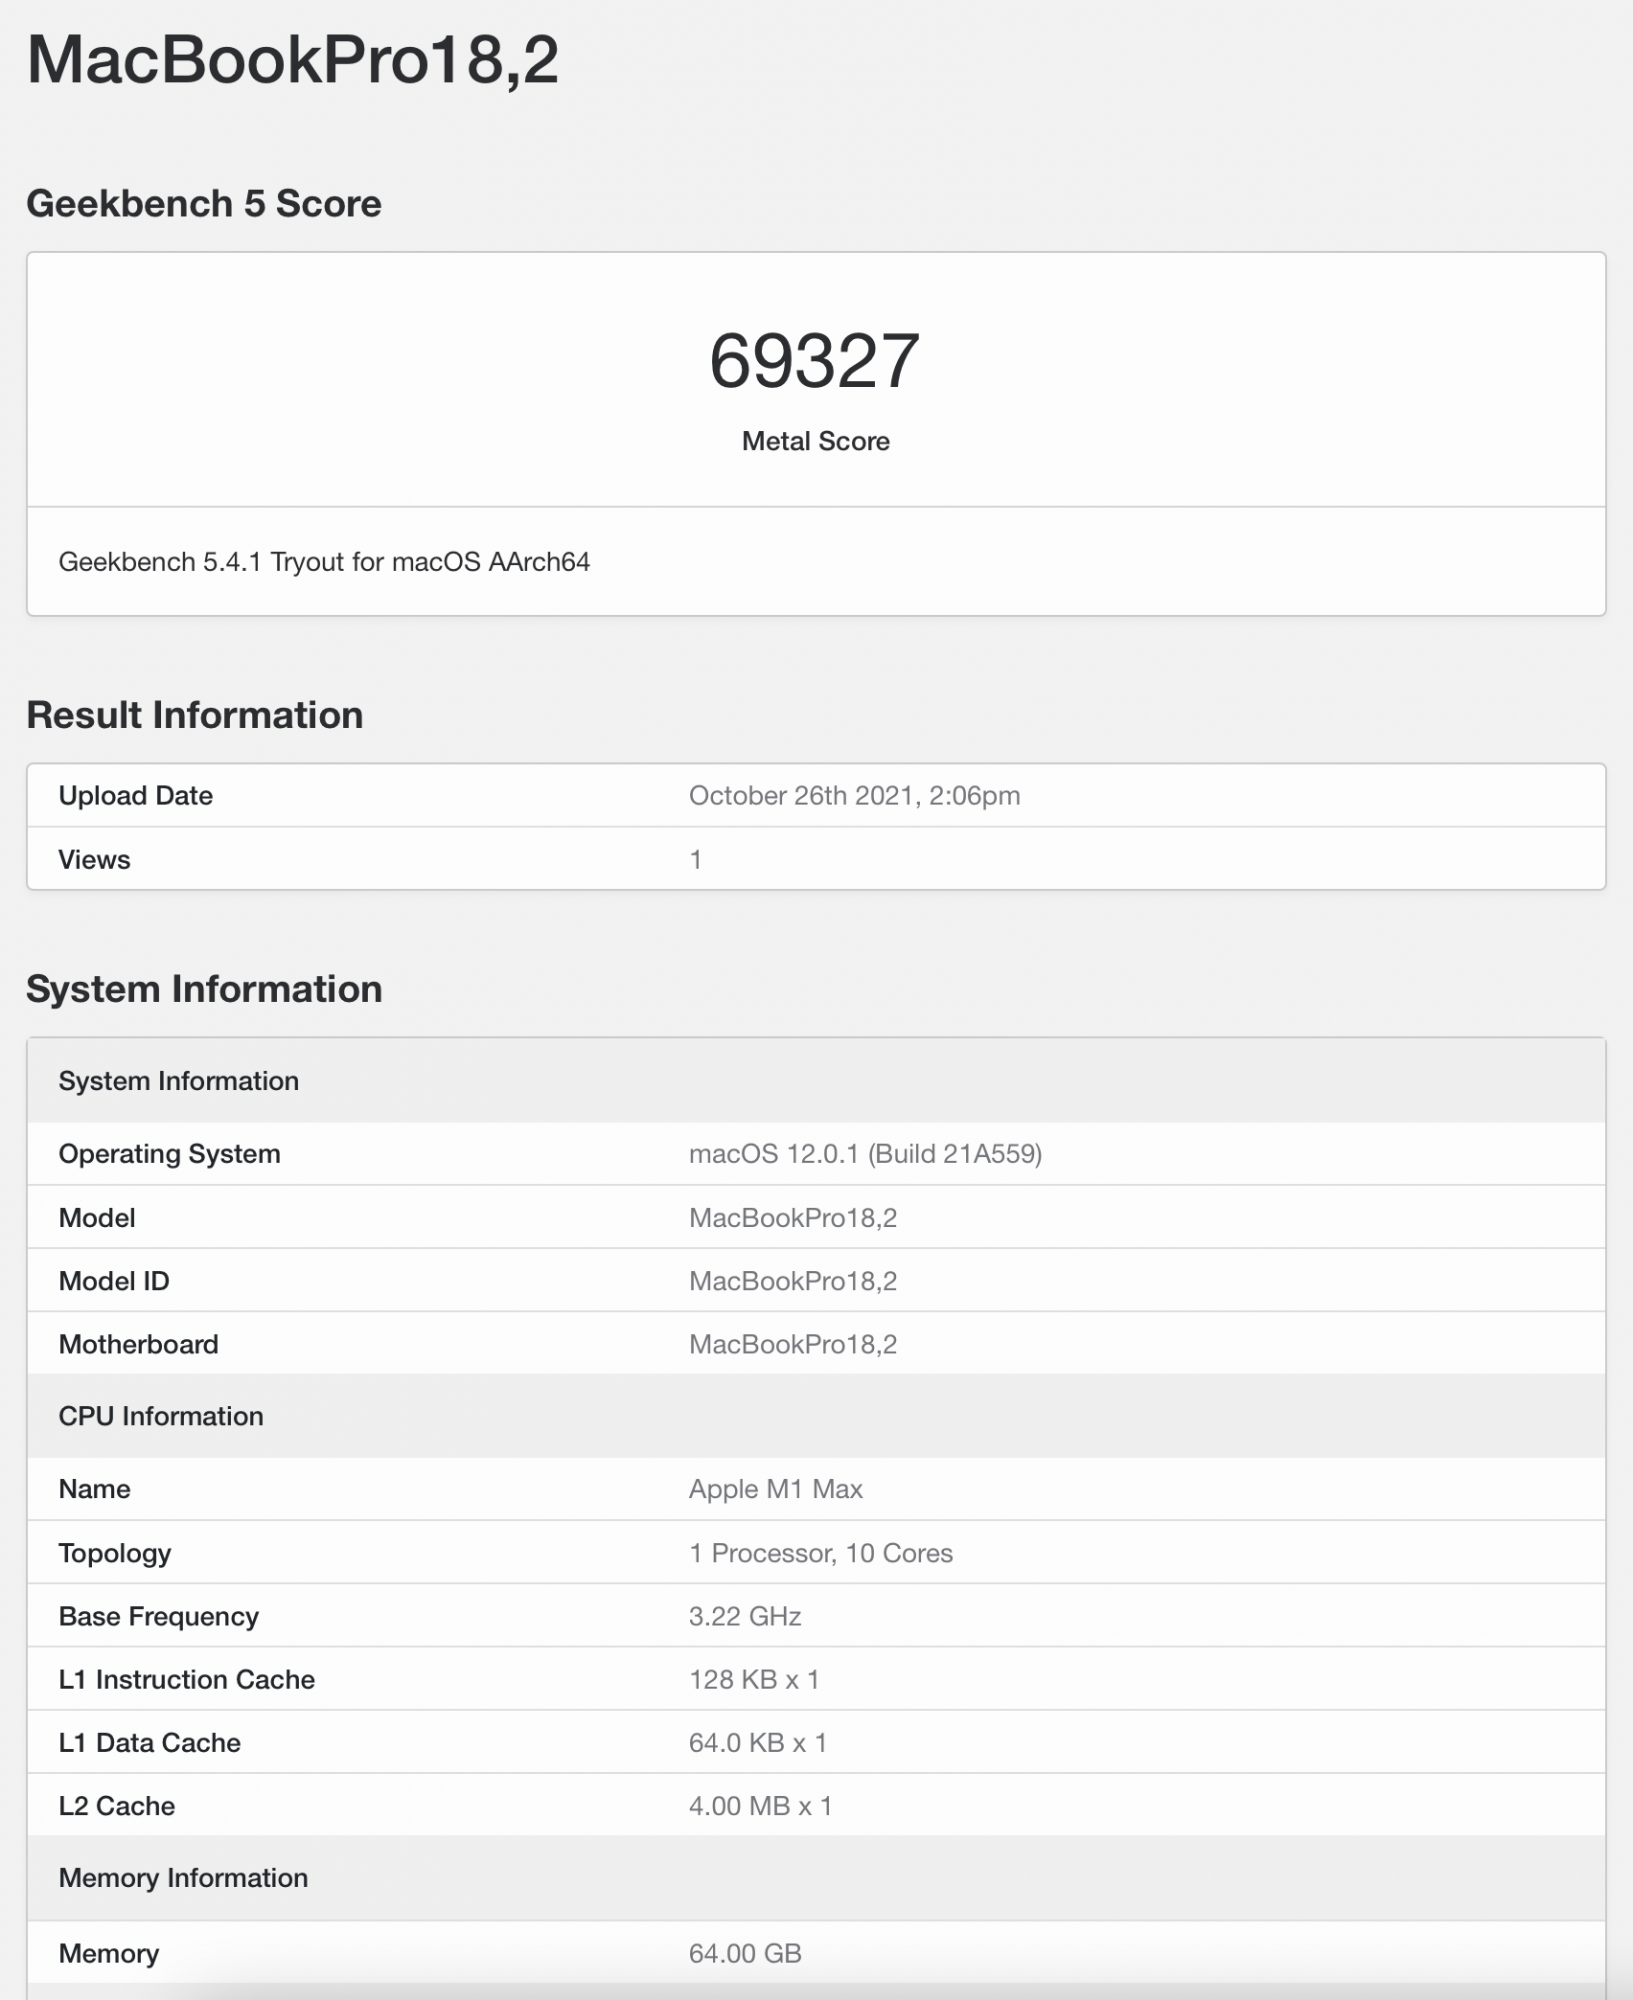Click the Motherboard label
1633x2000 pixels.
[139, 1345]
